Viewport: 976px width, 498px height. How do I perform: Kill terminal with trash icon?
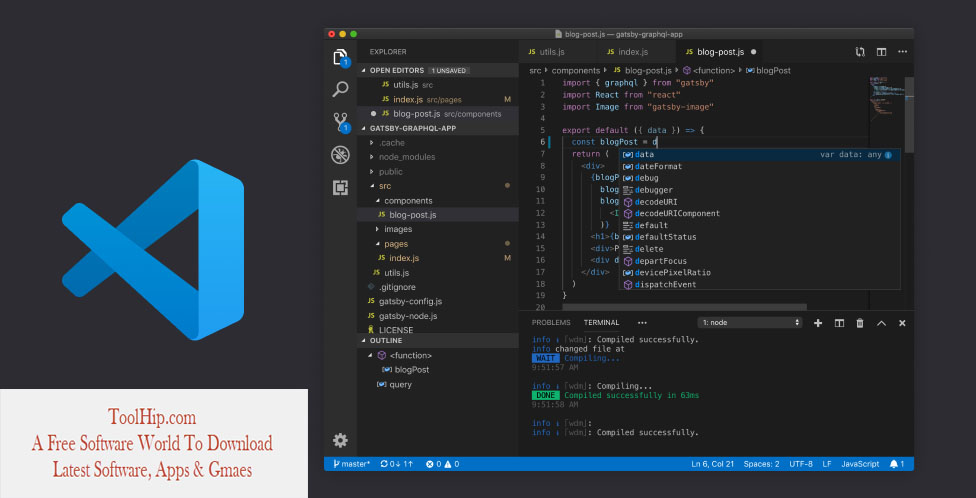[860, 323]
